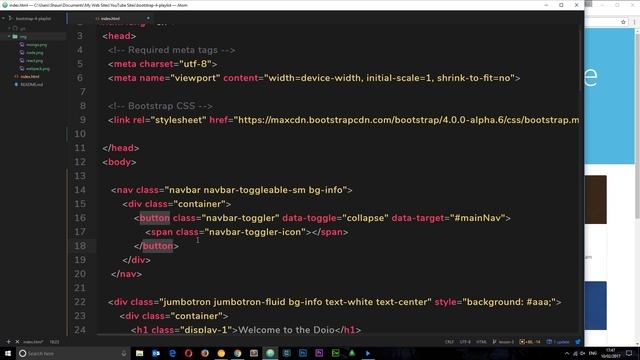640x360 pixels.
Task: Click the editor vertical scrollbar
Action: tap(581, 60)
